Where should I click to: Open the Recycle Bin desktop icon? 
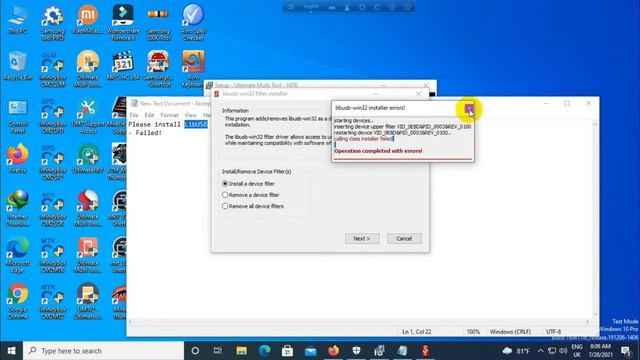click(x=18, y=66)
